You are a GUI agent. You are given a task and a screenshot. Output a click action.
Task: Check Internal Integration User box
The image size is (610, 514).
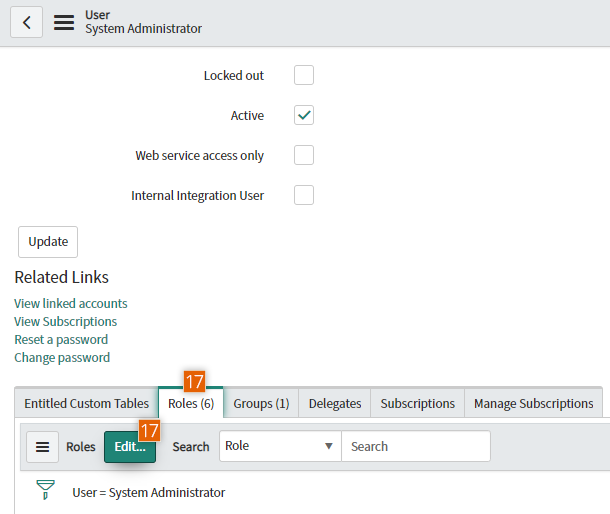click(x=304, y=195)
